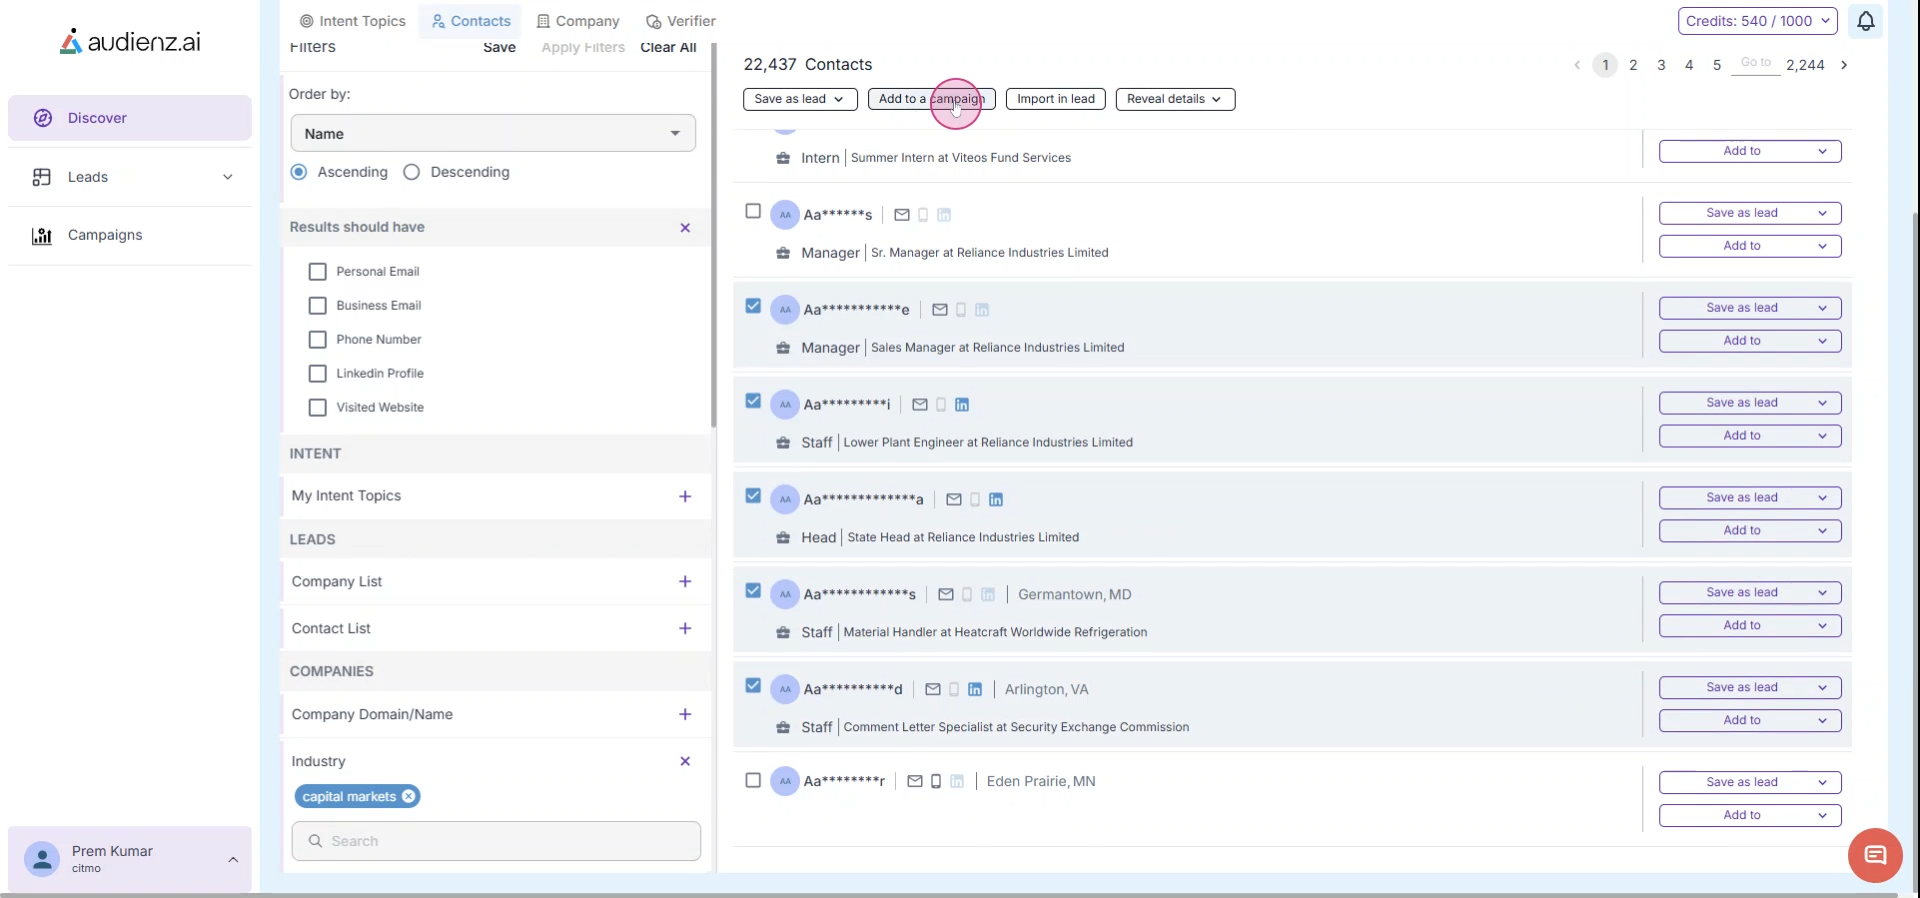Check the Business Email checkbox
The width and height of the screenshot is (1920, 898).
[318, 306]
